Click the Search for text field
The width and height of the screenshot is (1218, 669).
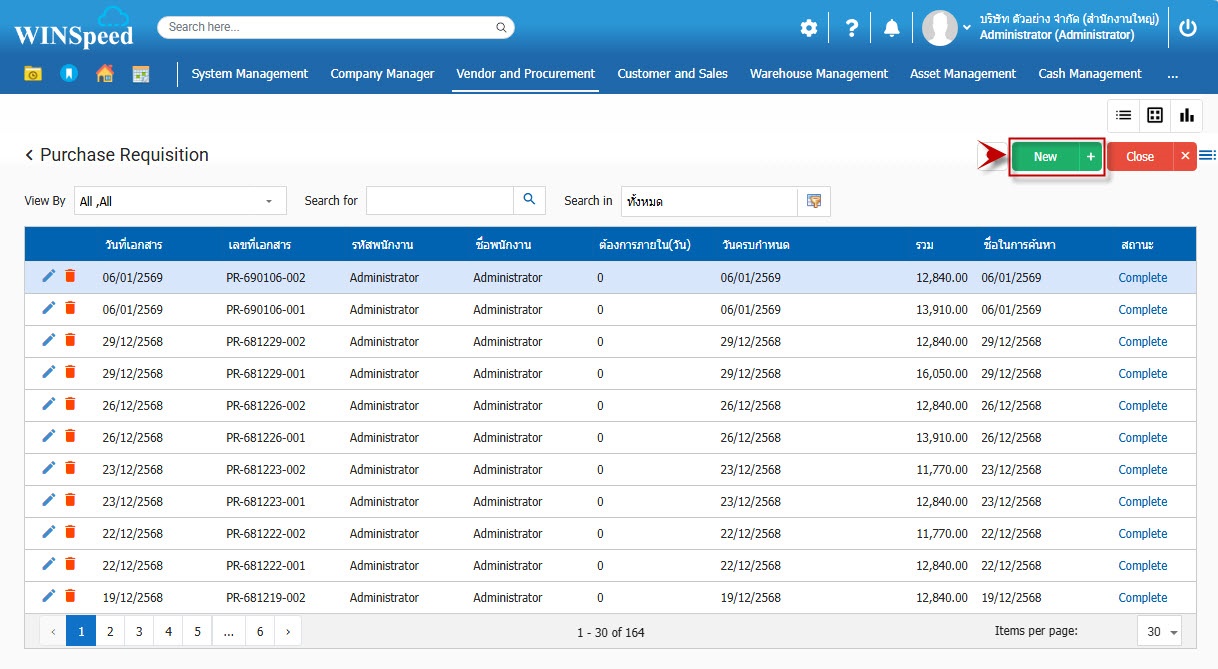(439, 201)
